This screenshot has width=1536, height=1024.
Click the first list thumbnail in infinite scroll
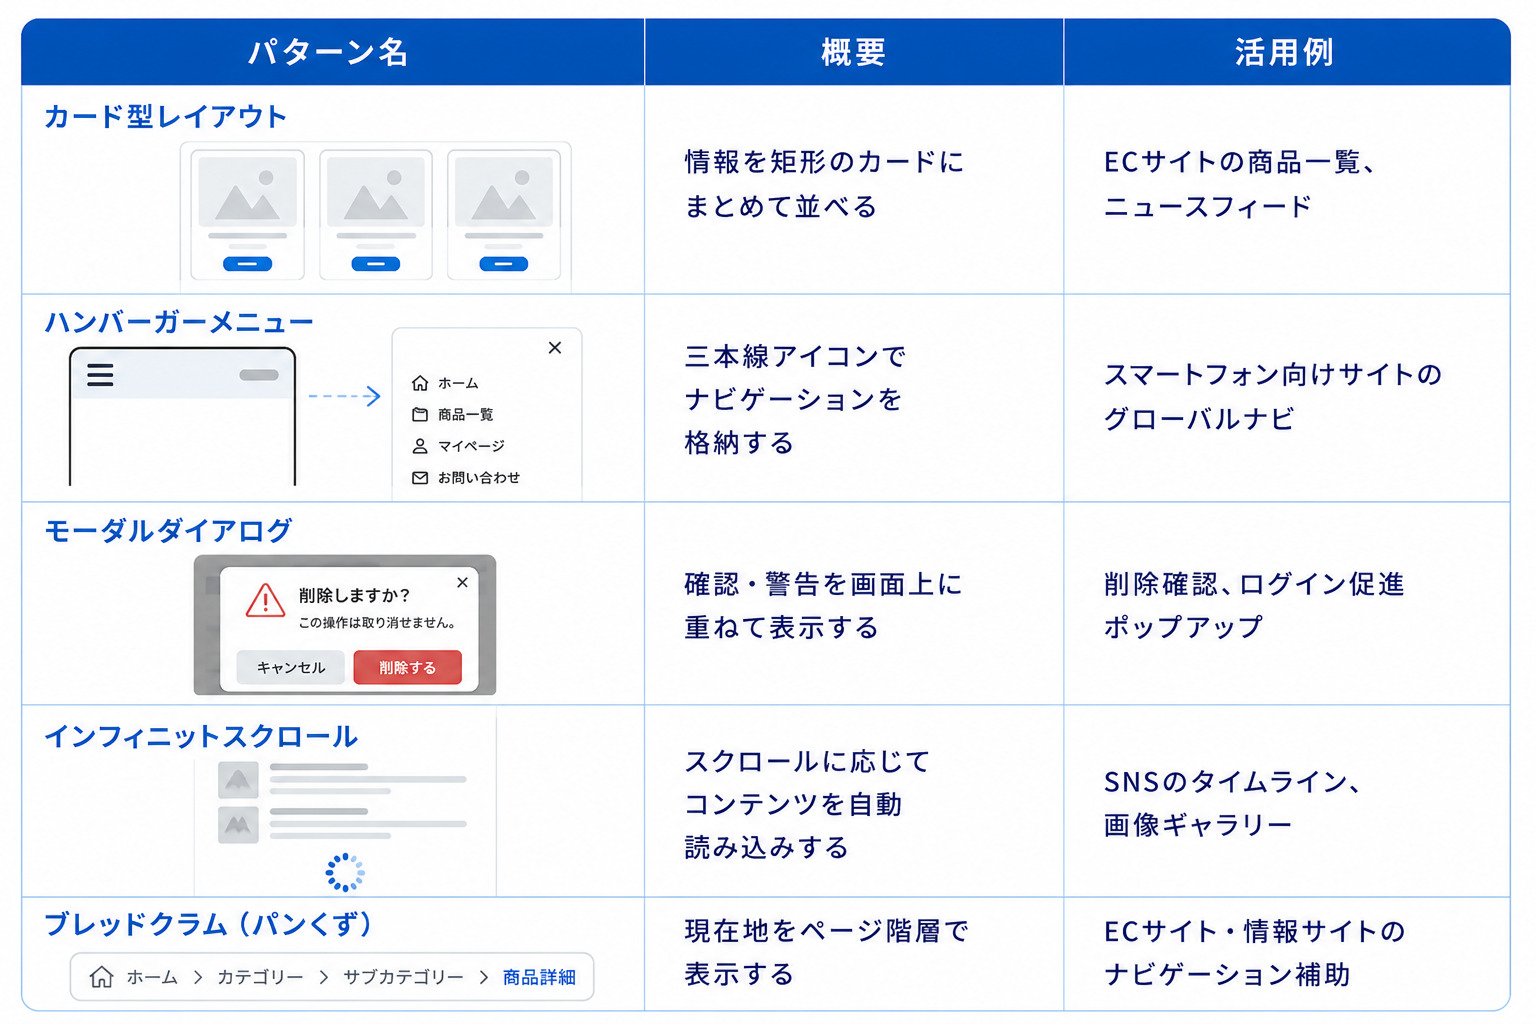pyautogui.click(x=238, y=780)
